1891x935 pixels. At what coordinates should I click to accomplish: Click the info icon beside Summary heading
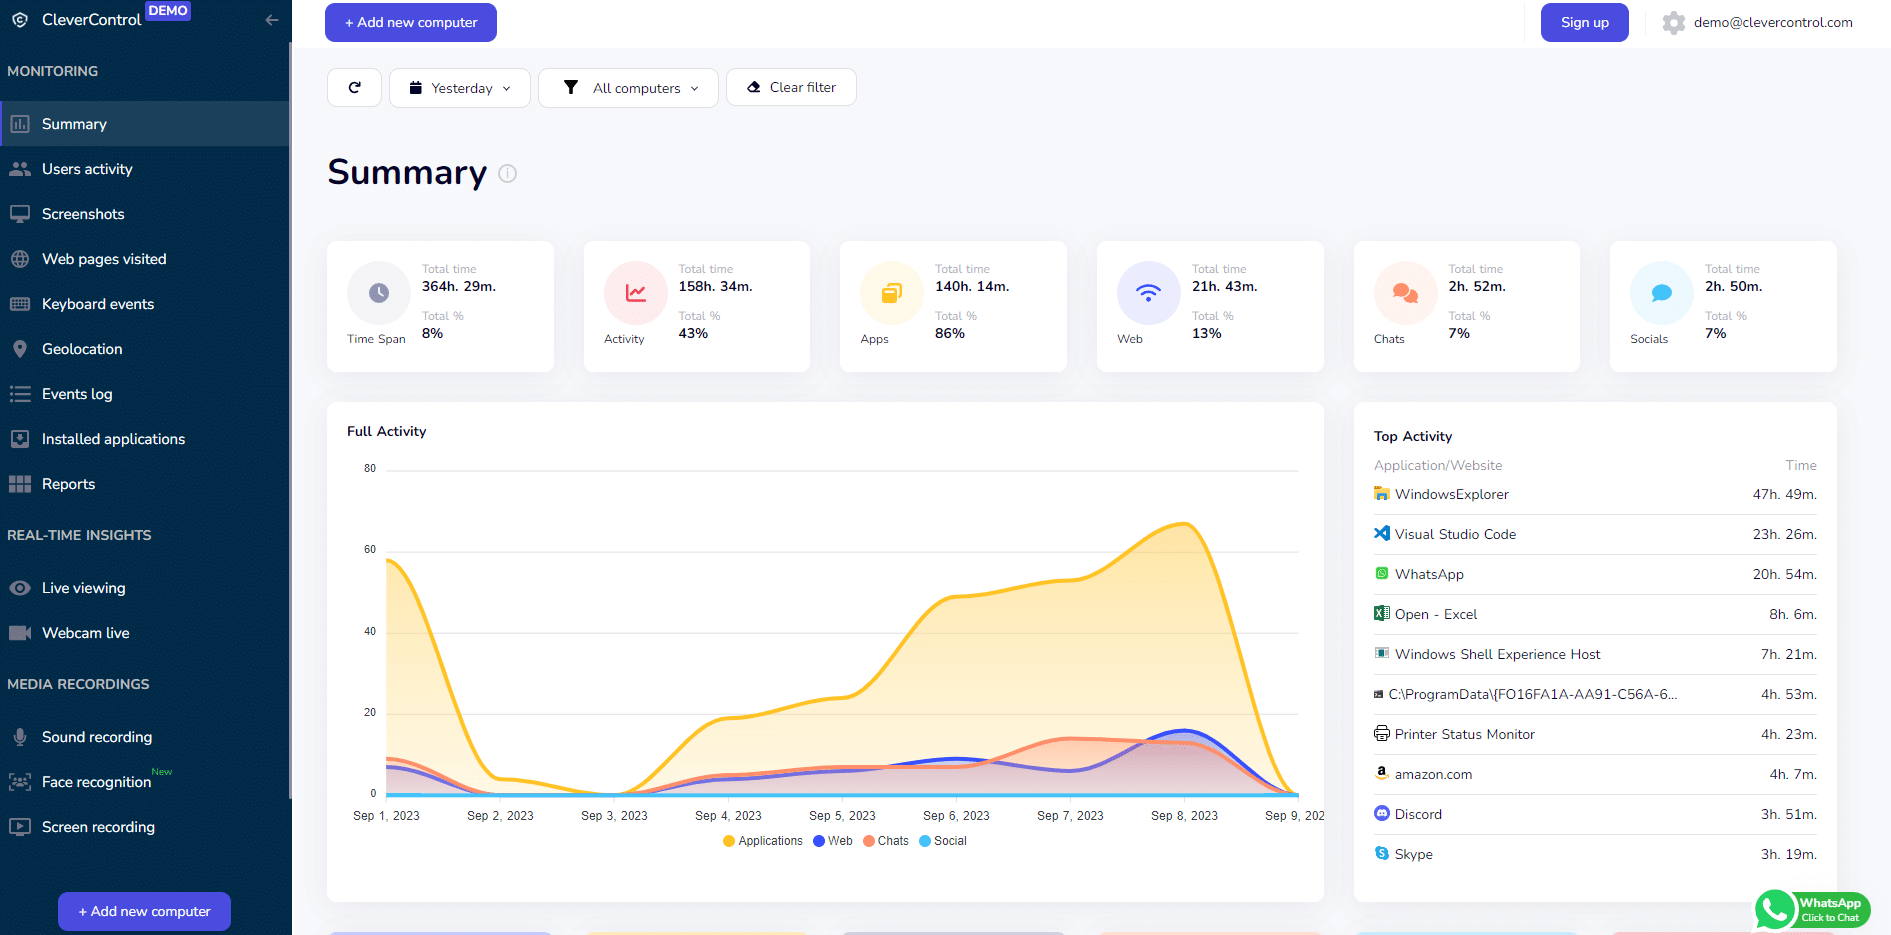(x=508, y=173)
